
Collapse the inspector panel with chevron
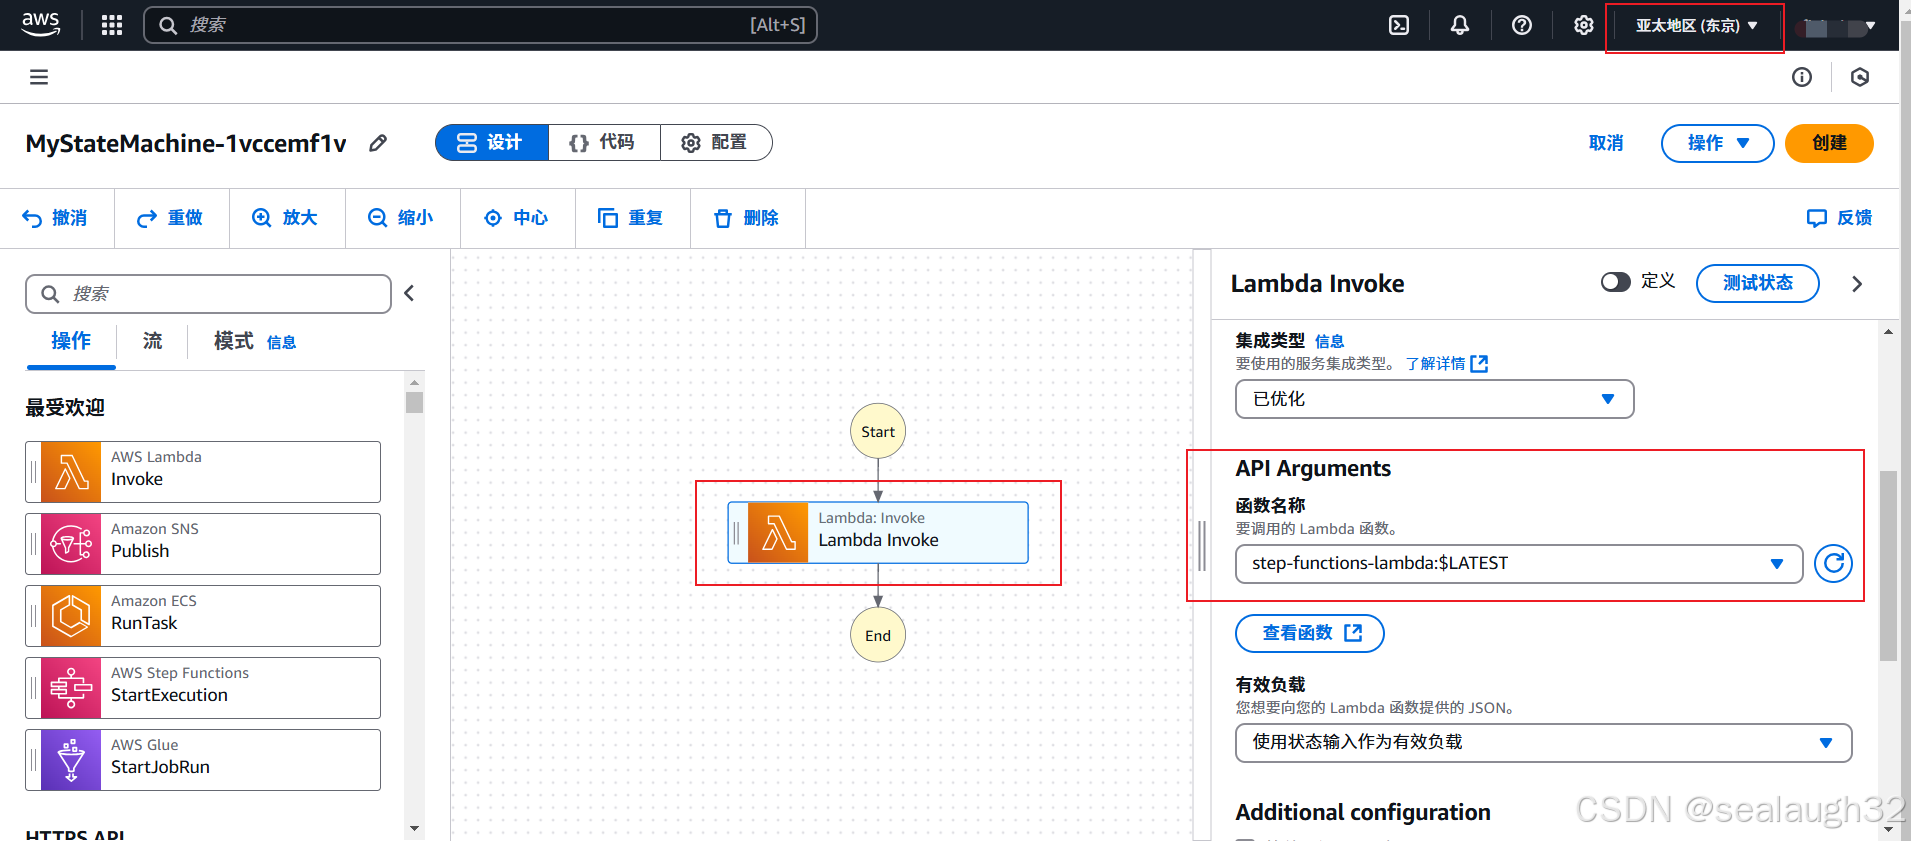1857,284
